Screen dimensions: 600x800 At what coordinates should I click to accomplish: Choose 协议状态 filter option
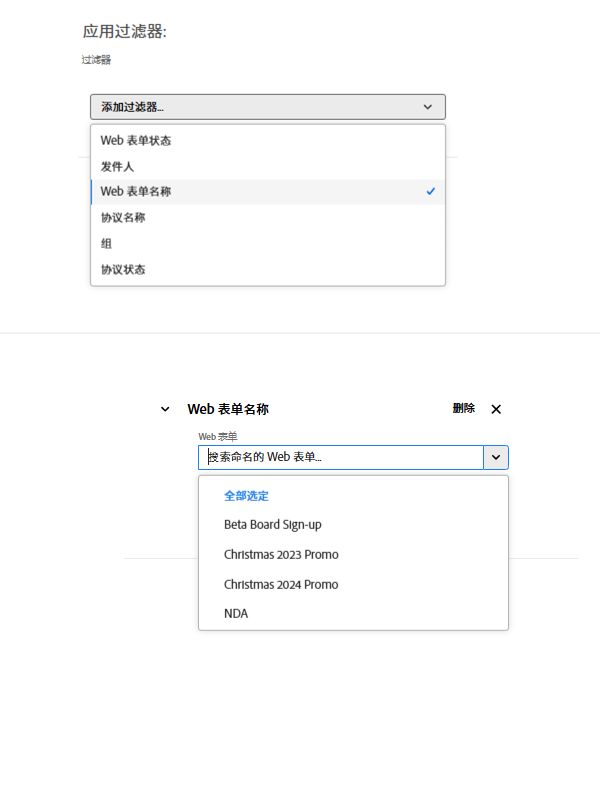coord(268,270)
